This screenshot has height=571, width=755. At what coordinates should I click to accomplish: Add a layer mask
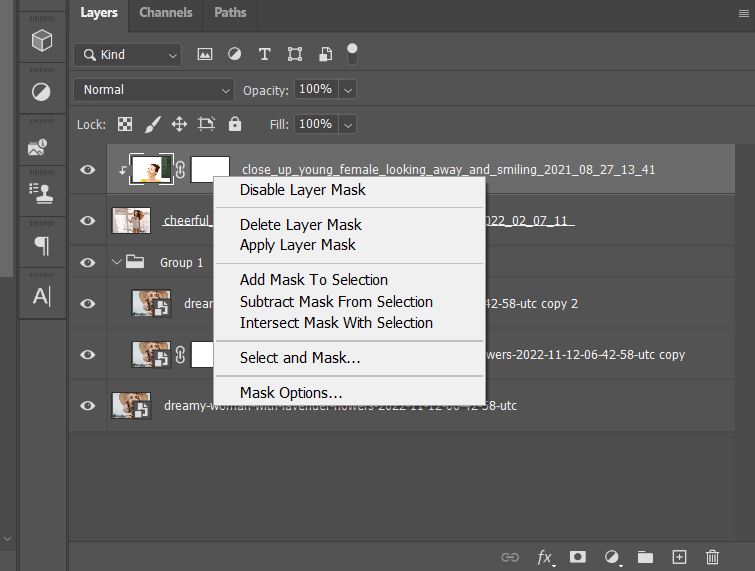tap(578, 557)
